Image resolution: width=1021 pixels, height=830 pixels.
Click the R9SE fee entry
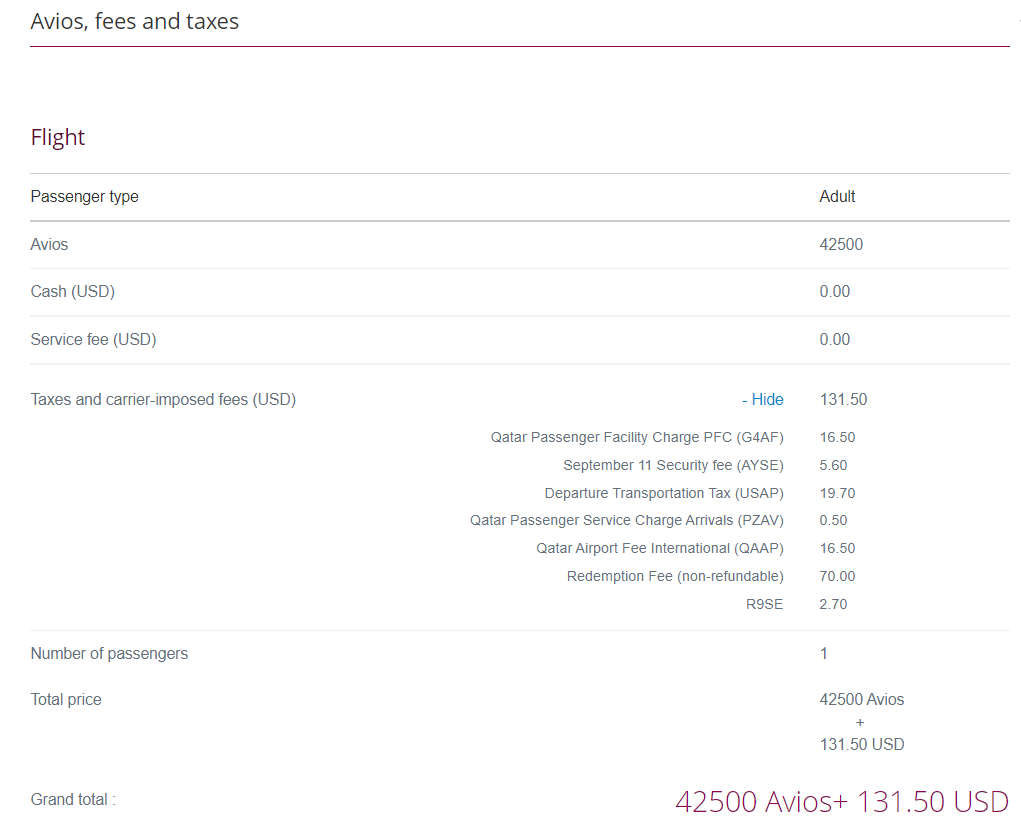[x=765, y=604]
